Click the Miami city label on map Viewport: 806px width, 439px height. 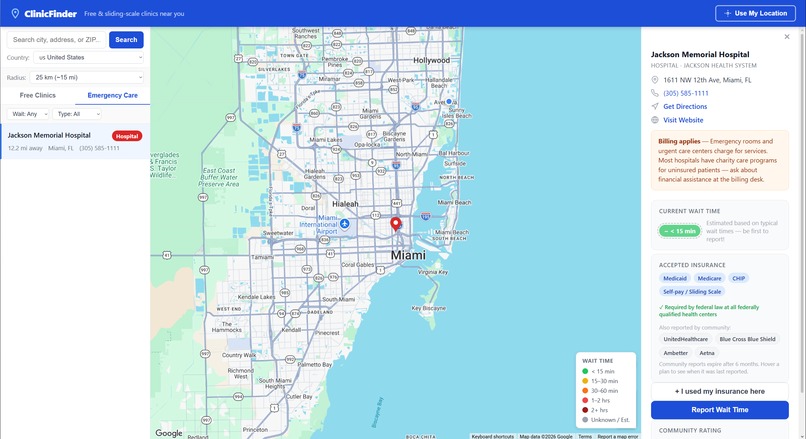pyautogui.click(x=408, y=255)
